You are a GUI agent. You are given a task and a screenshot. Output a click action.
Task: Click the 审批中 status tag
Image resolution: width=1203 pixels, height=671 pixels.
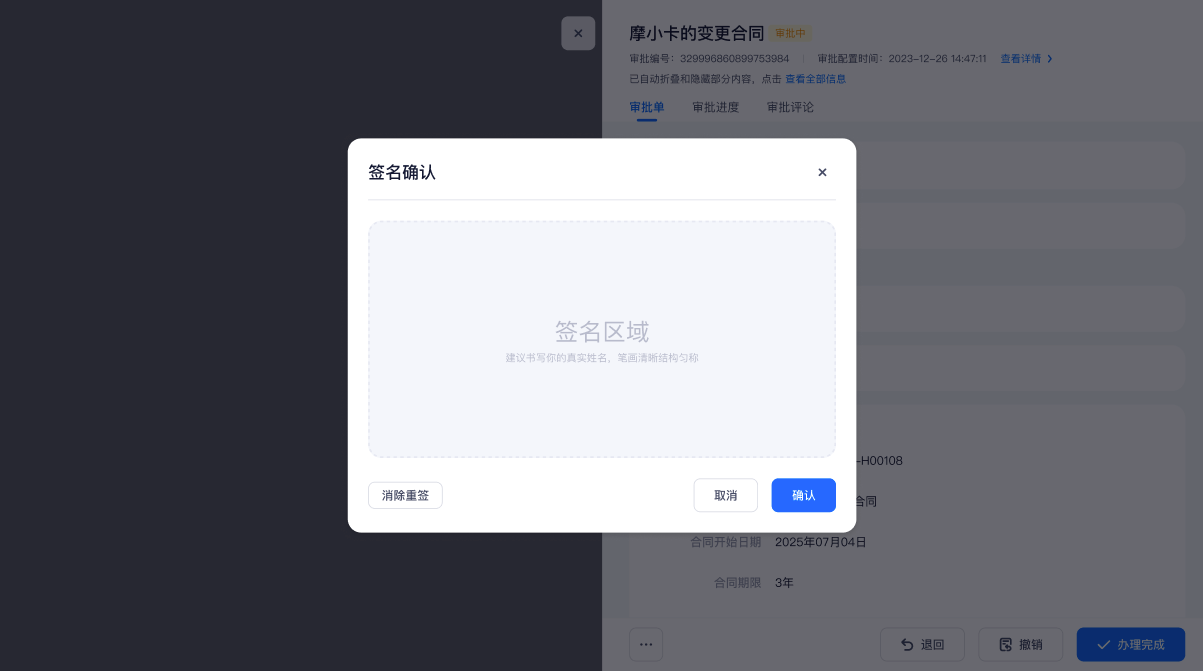tap(790, 34)
